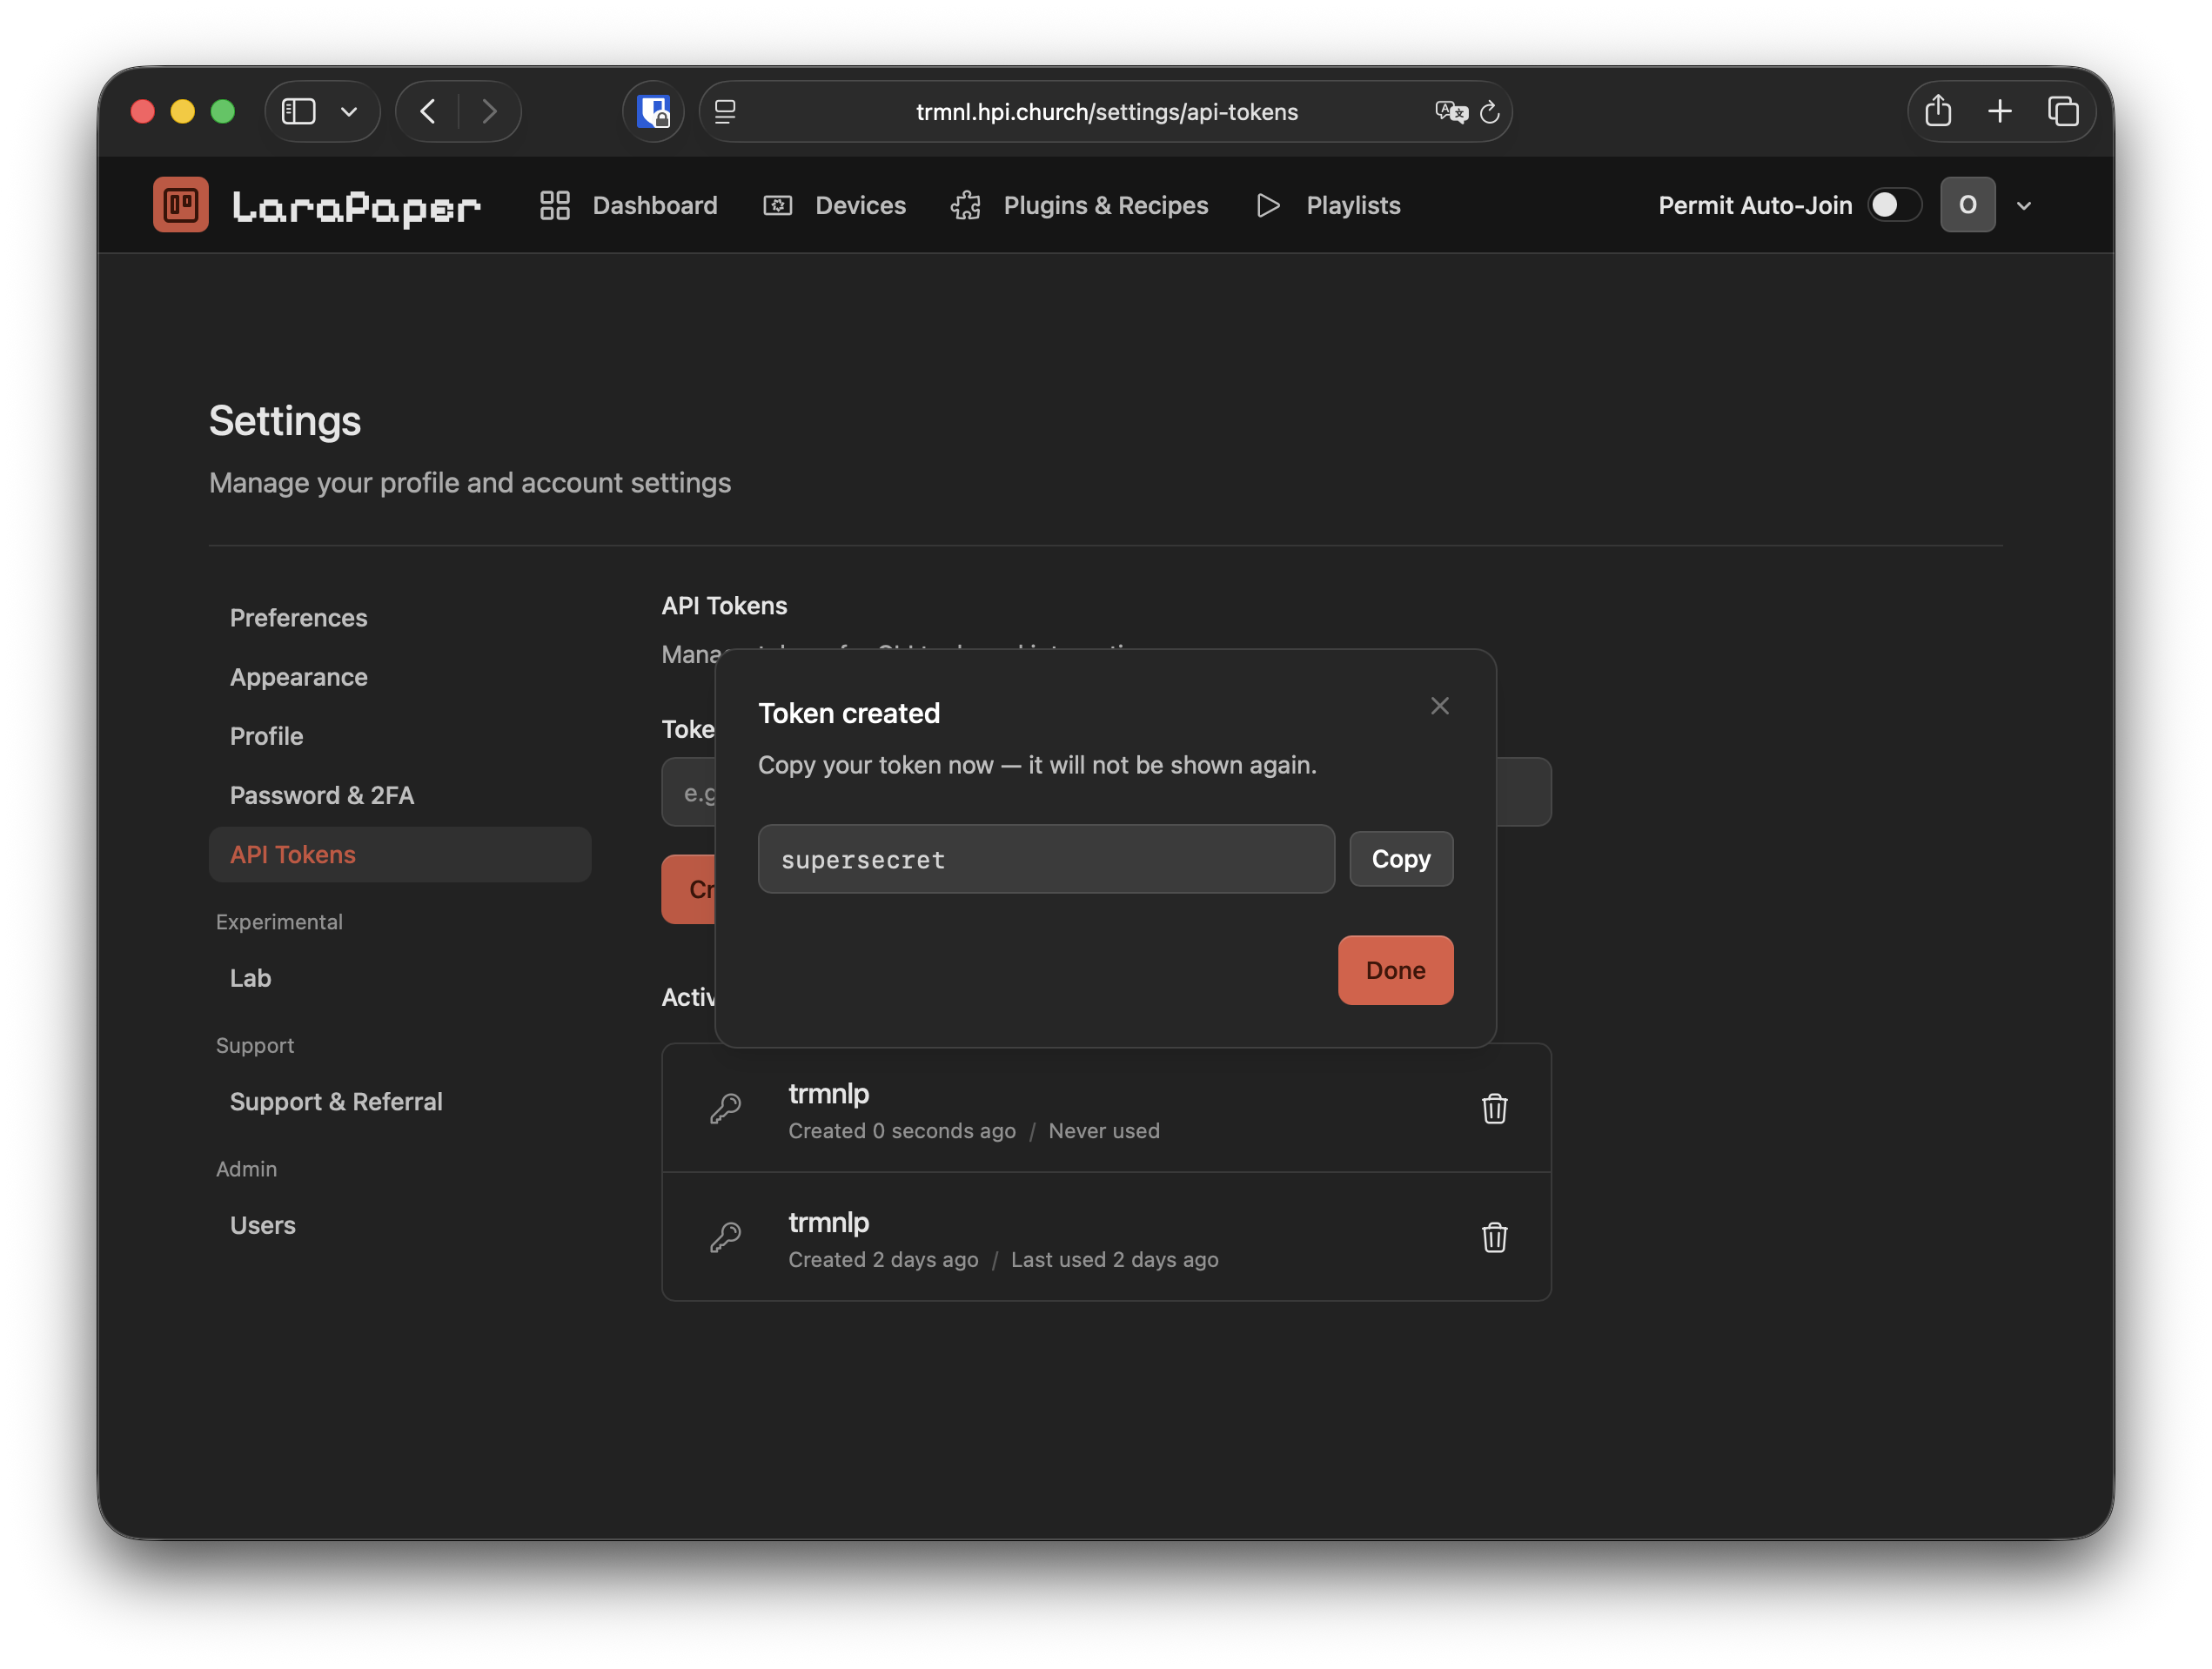Expand the user account chevron

pos(2024,206)
